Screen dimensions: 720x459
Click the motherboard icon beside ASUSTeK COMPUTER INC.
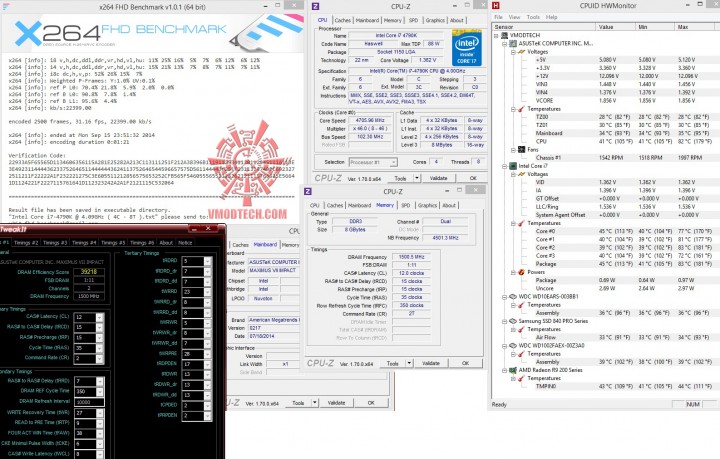click(x=513, y=43)
